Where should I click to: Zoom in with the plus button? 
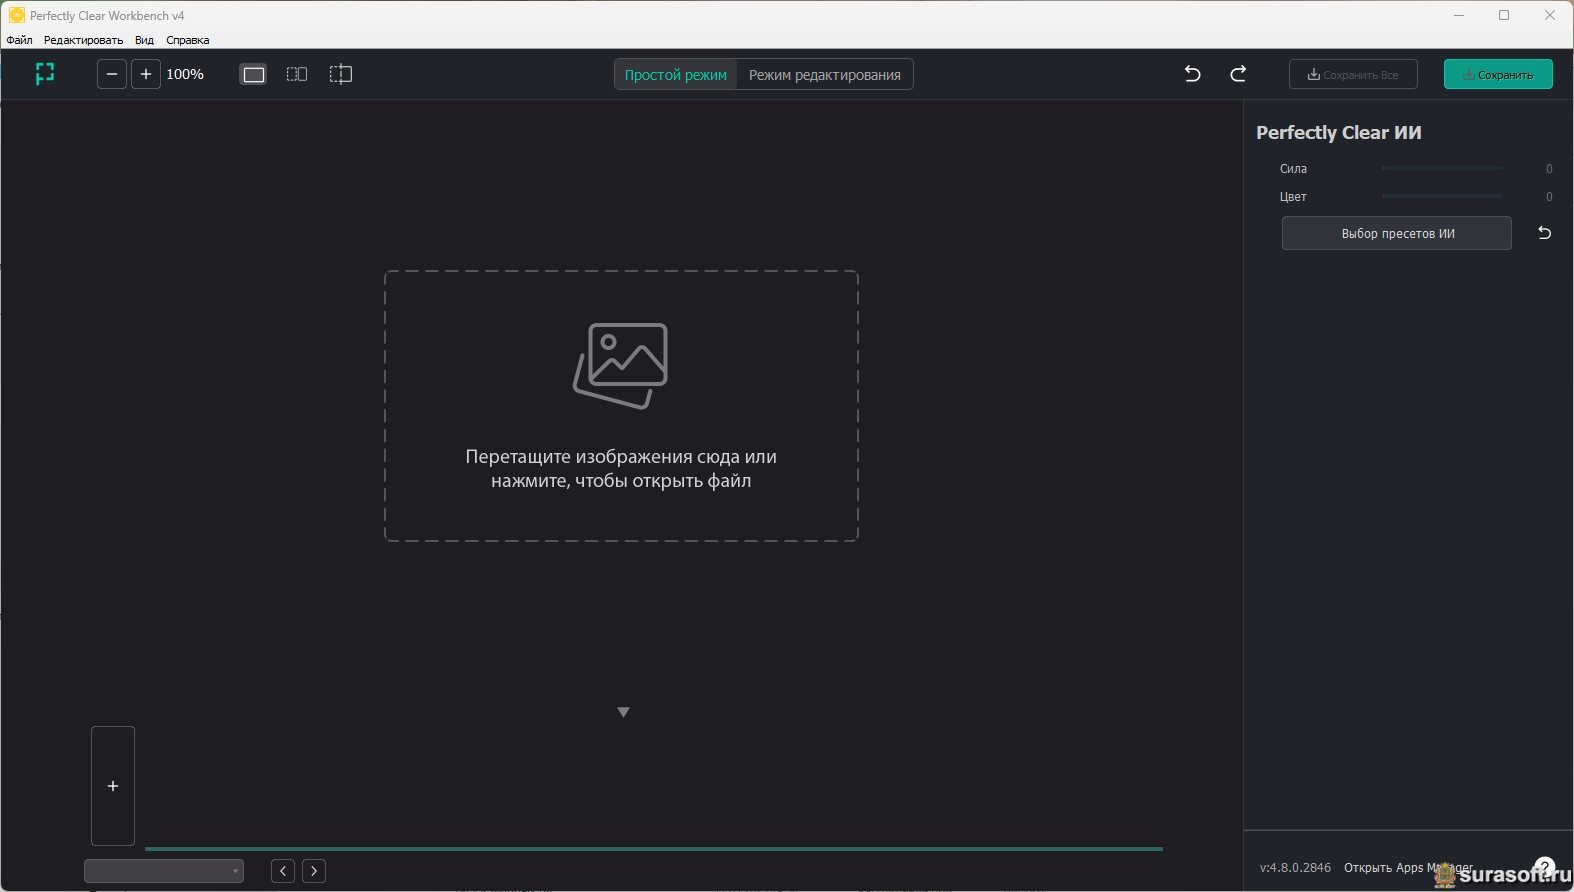click(146, 74)
